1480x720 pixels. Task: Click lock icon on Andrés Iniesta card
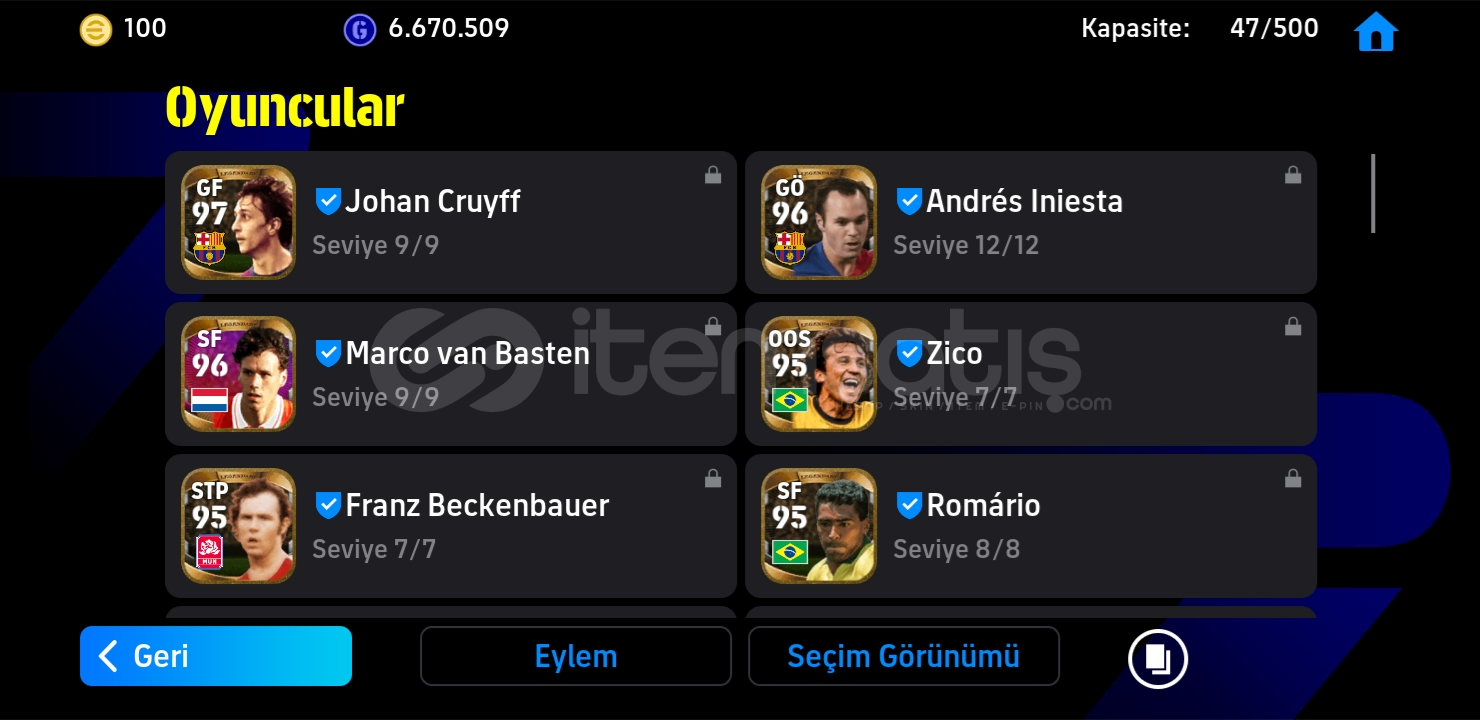[x=1293, y=175]
